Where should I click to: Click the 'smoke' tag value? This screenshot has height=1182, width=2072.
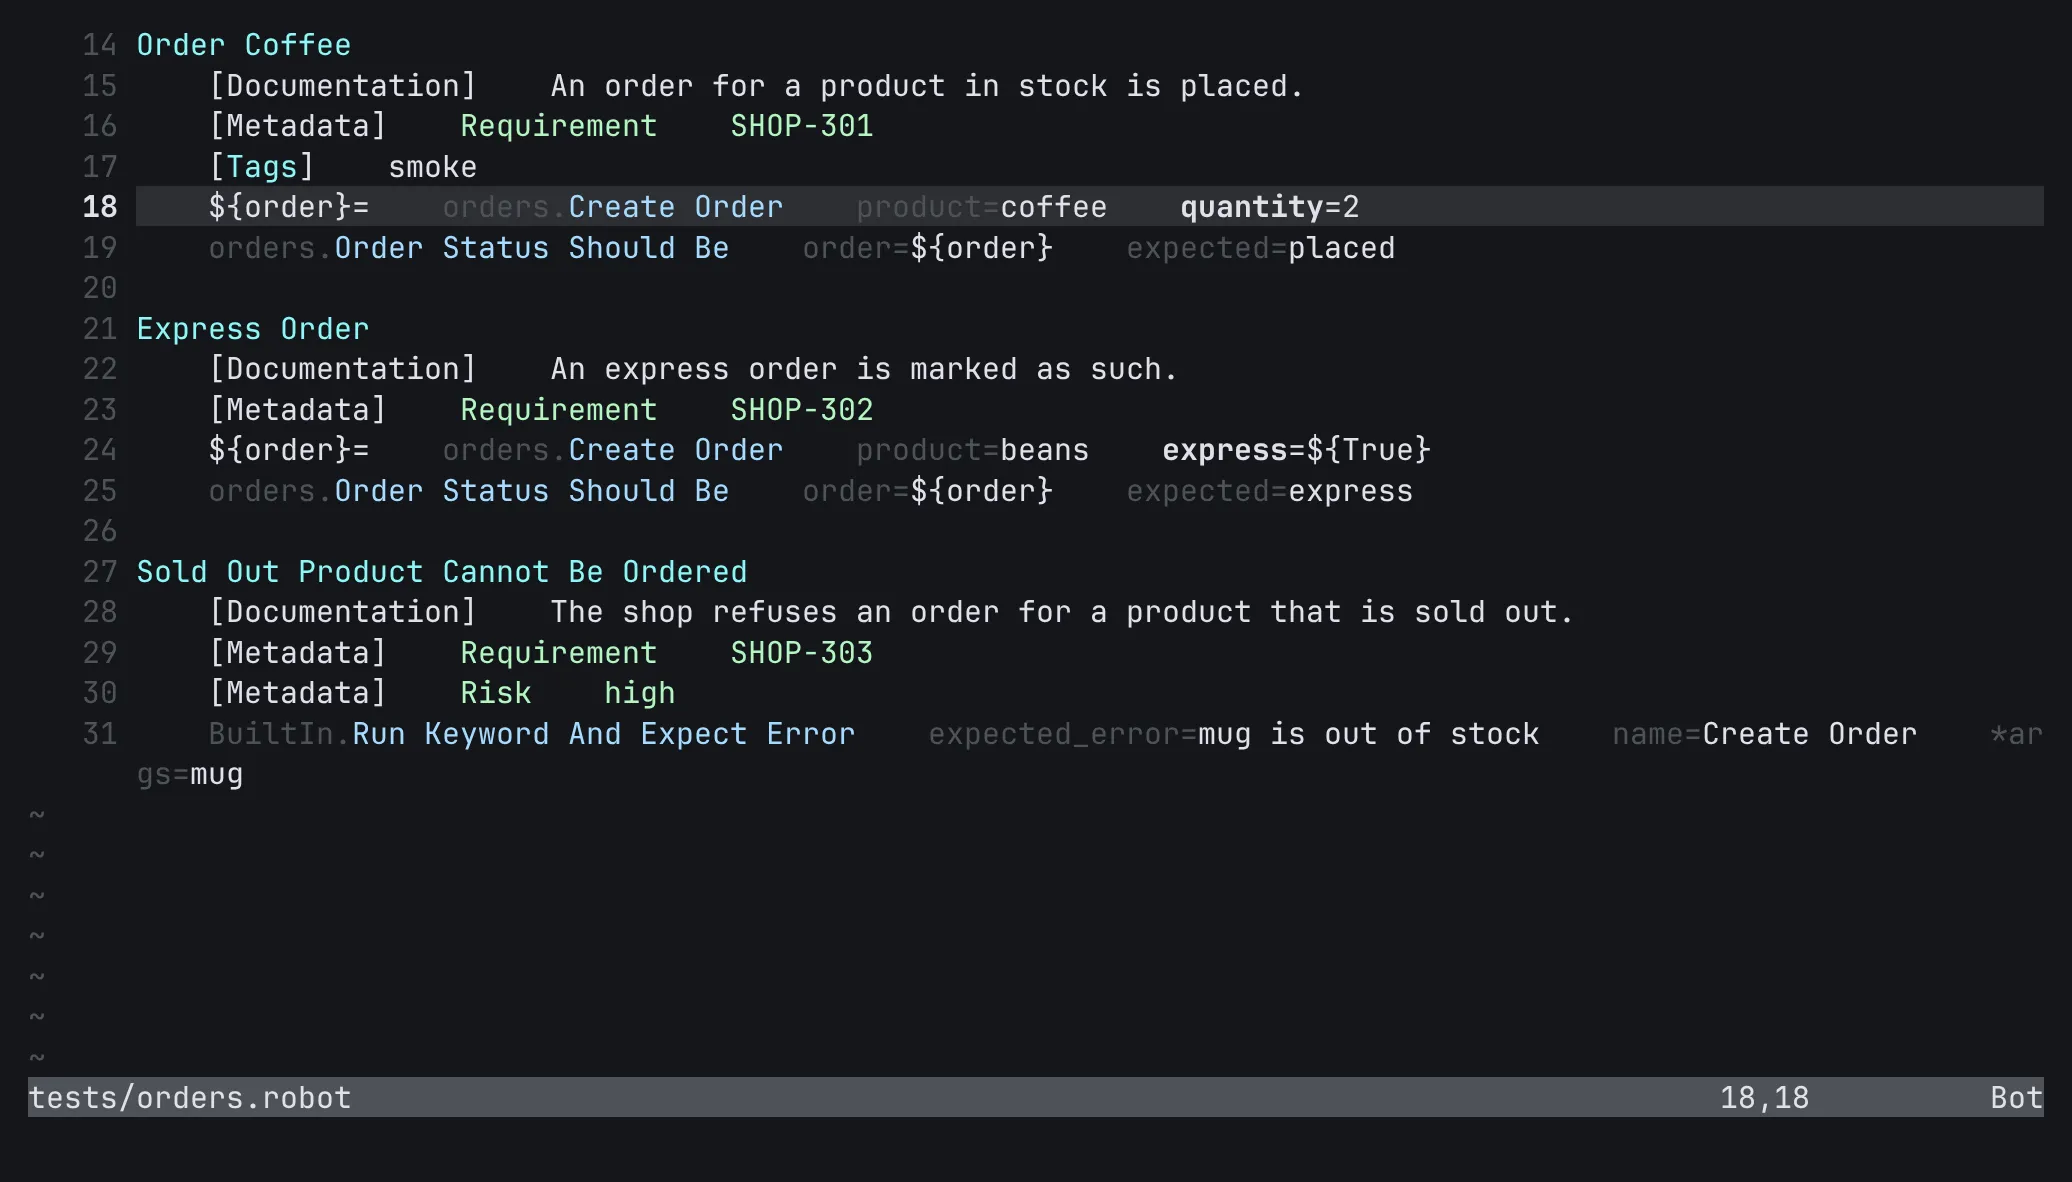coord(433,167)
